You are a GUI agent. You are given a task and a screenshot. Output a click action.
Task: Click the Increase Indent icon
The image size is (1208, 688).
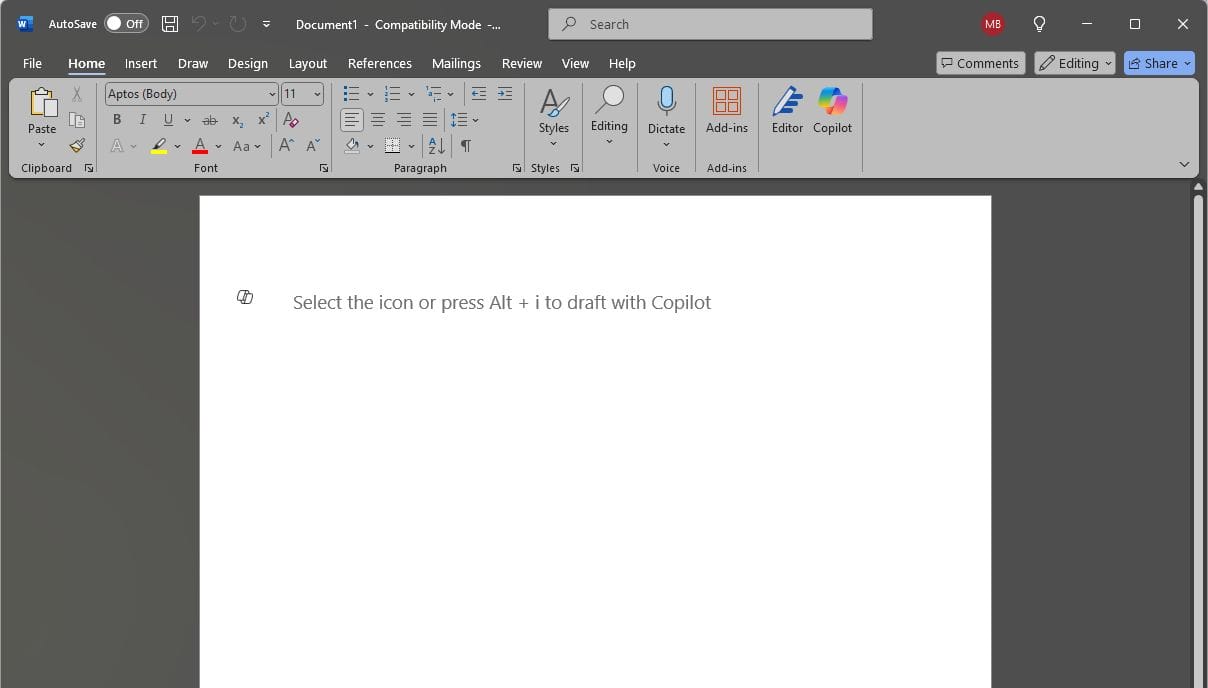505,94
